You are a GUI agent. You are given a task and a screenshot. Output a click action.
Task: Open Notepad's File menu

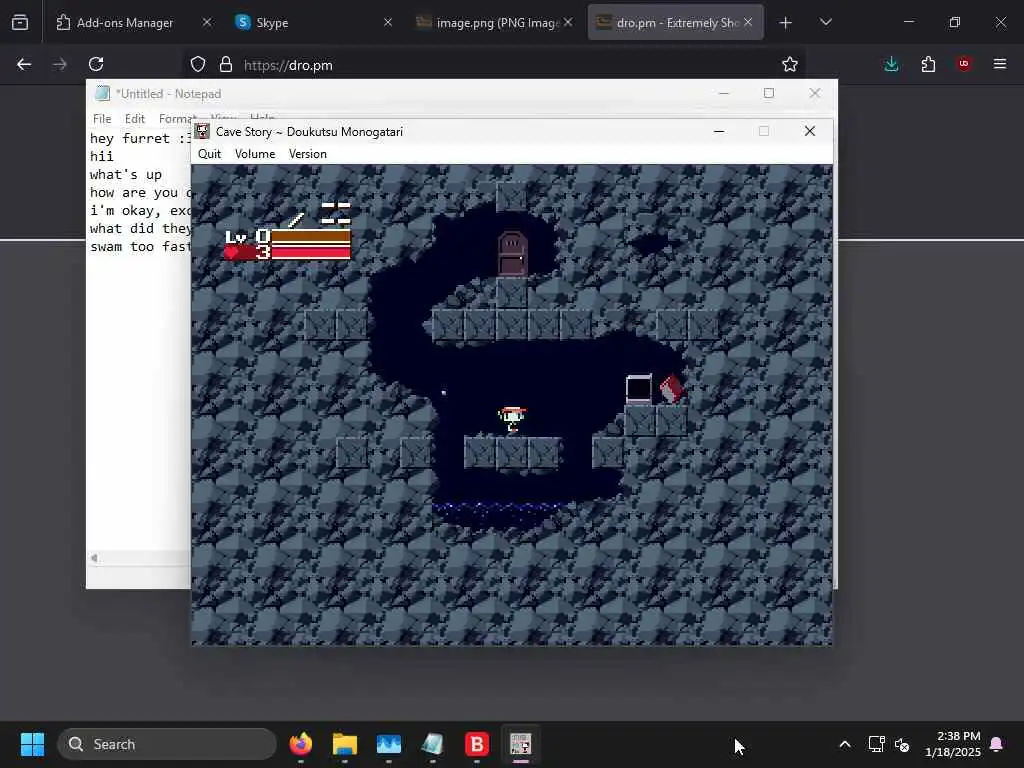[x=102, y=119]
